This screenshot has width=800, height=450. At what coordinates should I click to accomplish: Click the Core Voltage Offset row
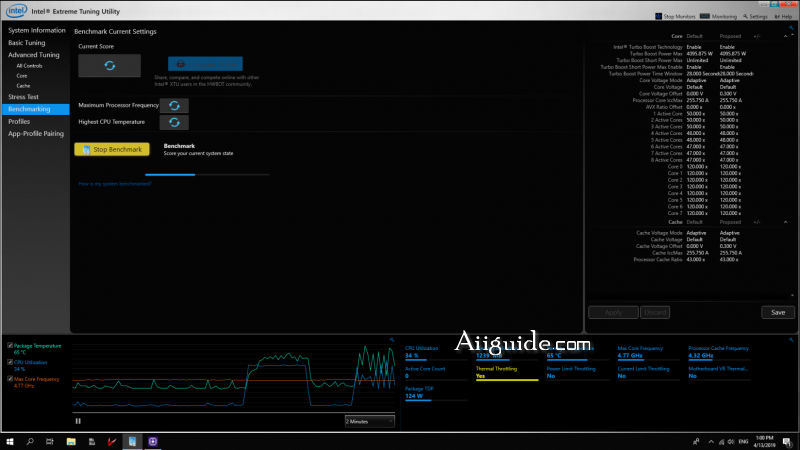(689, 94)
